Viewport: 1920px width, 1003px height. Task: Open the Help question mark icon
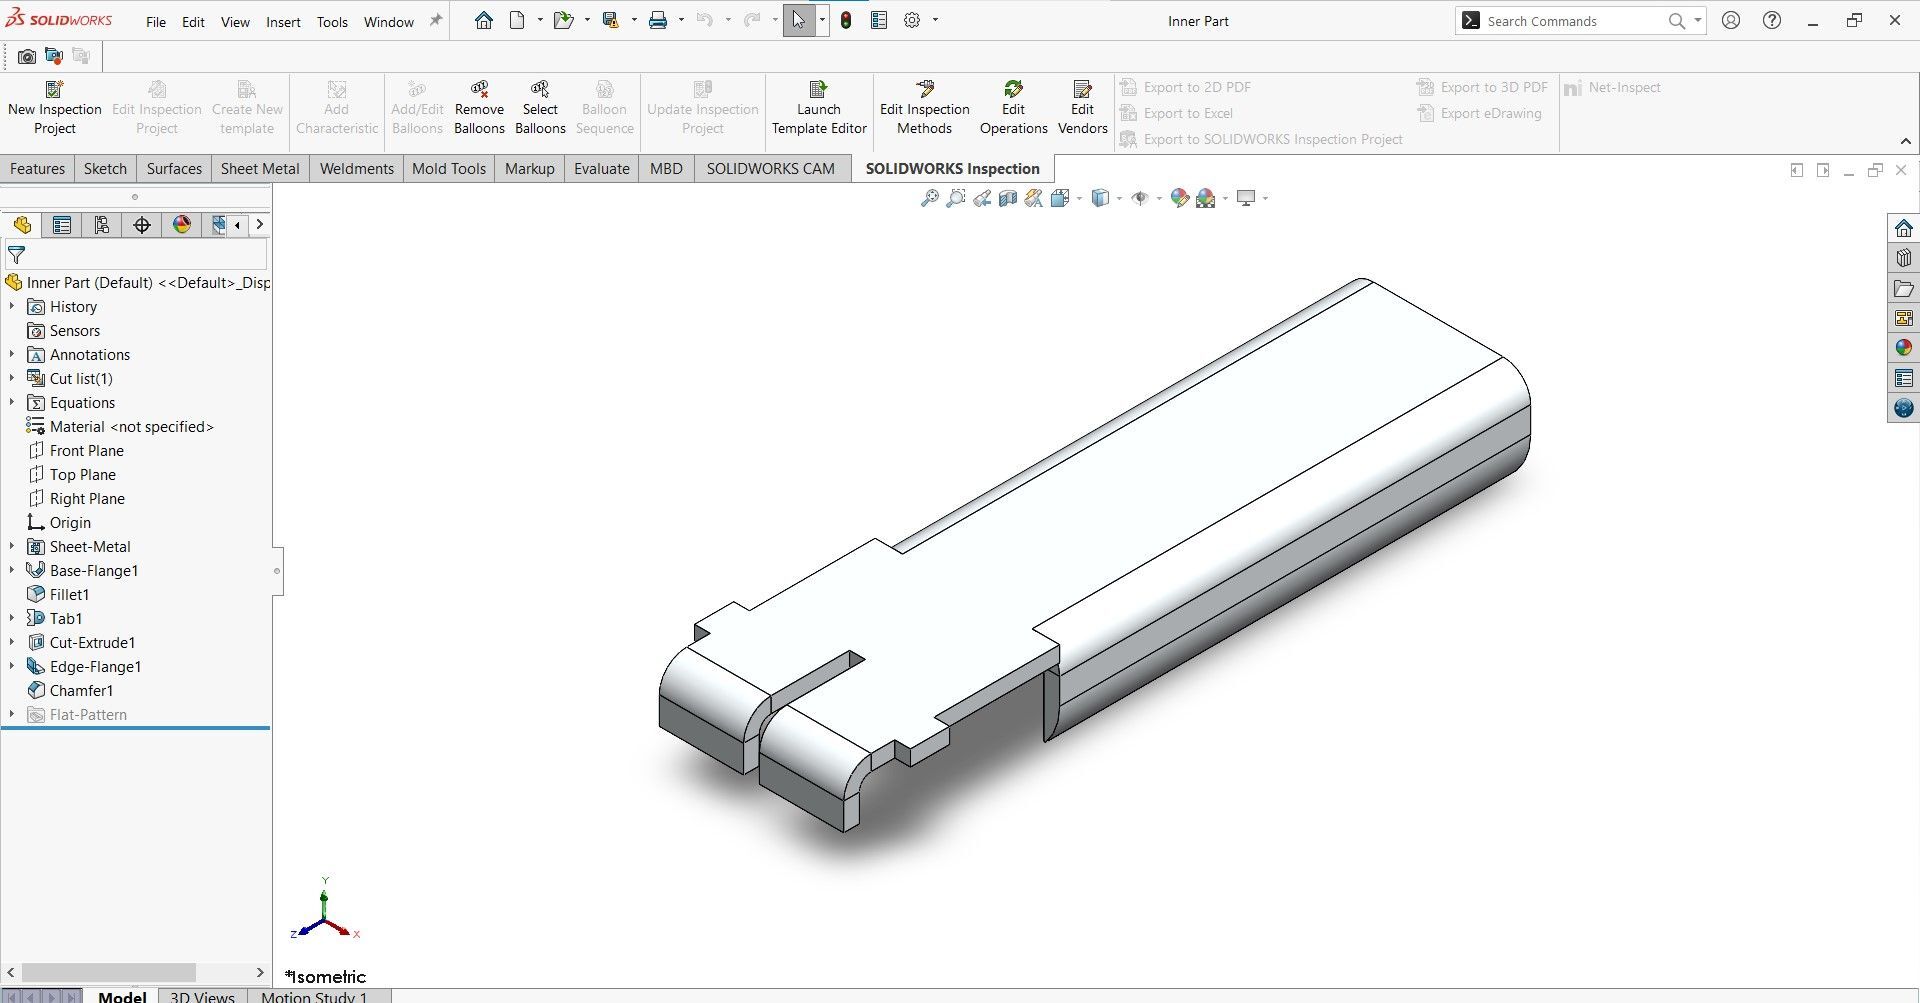click(x=1772, y=20)
